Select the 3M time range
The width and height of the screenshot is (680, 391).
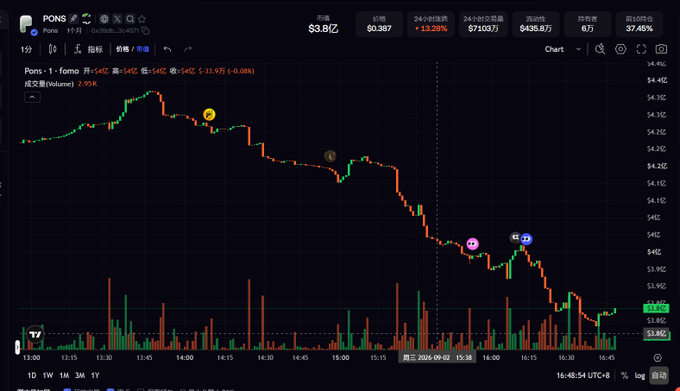pyautogui.click(x=80, y=375)
